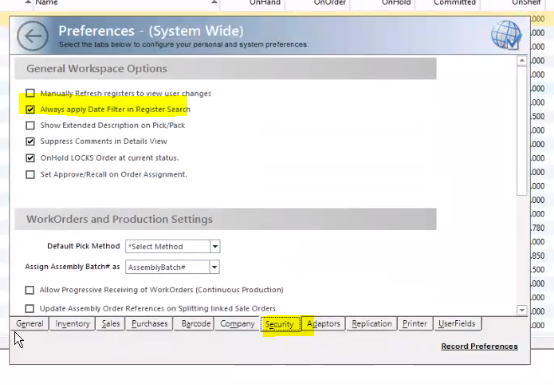Viewport: 554px width, 385px height.
Task: Click the Default Pick Method label
Action: [84, 246]
